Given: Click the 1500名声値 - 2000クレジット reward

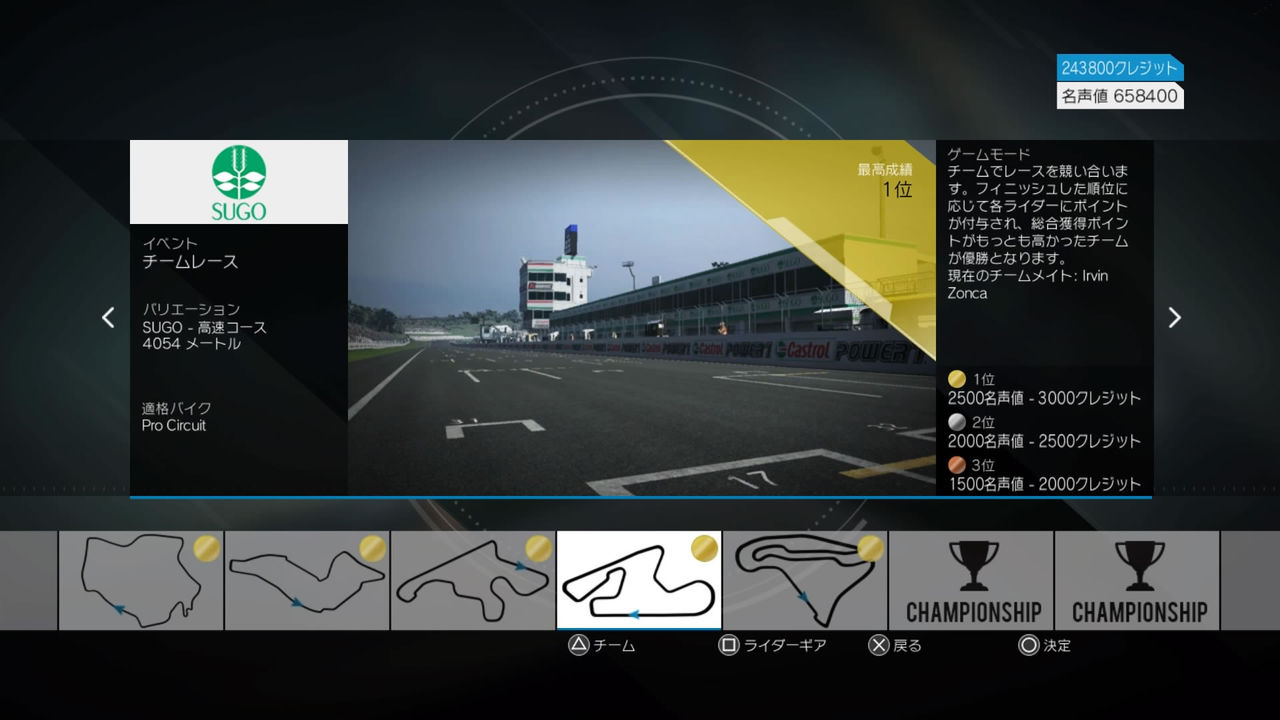Looking at the screenshot, I should [1044, 484].
